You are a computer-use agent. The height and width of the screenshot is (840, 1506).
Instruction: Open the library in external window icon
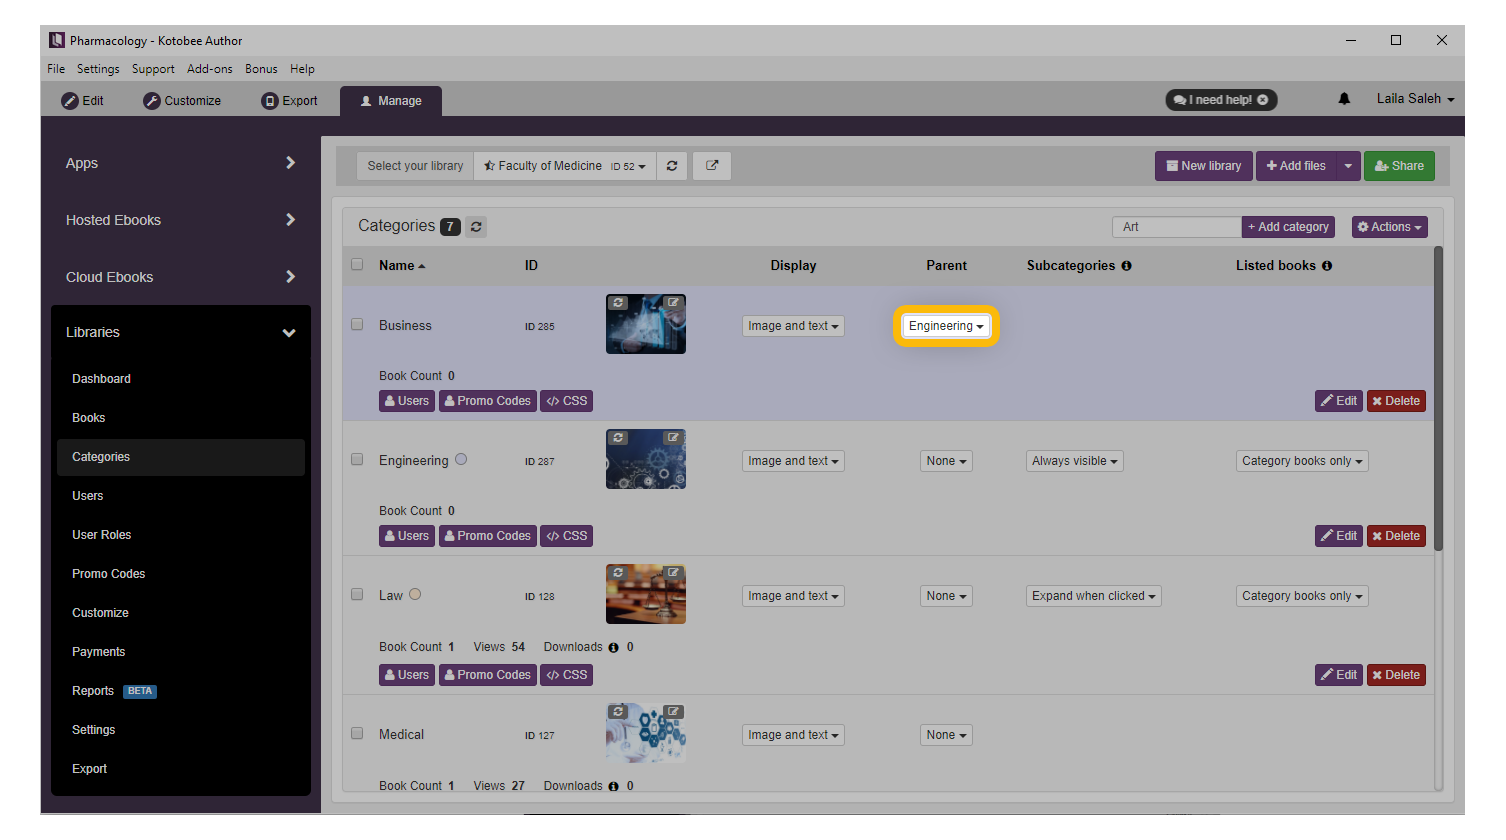click(712, 166)
